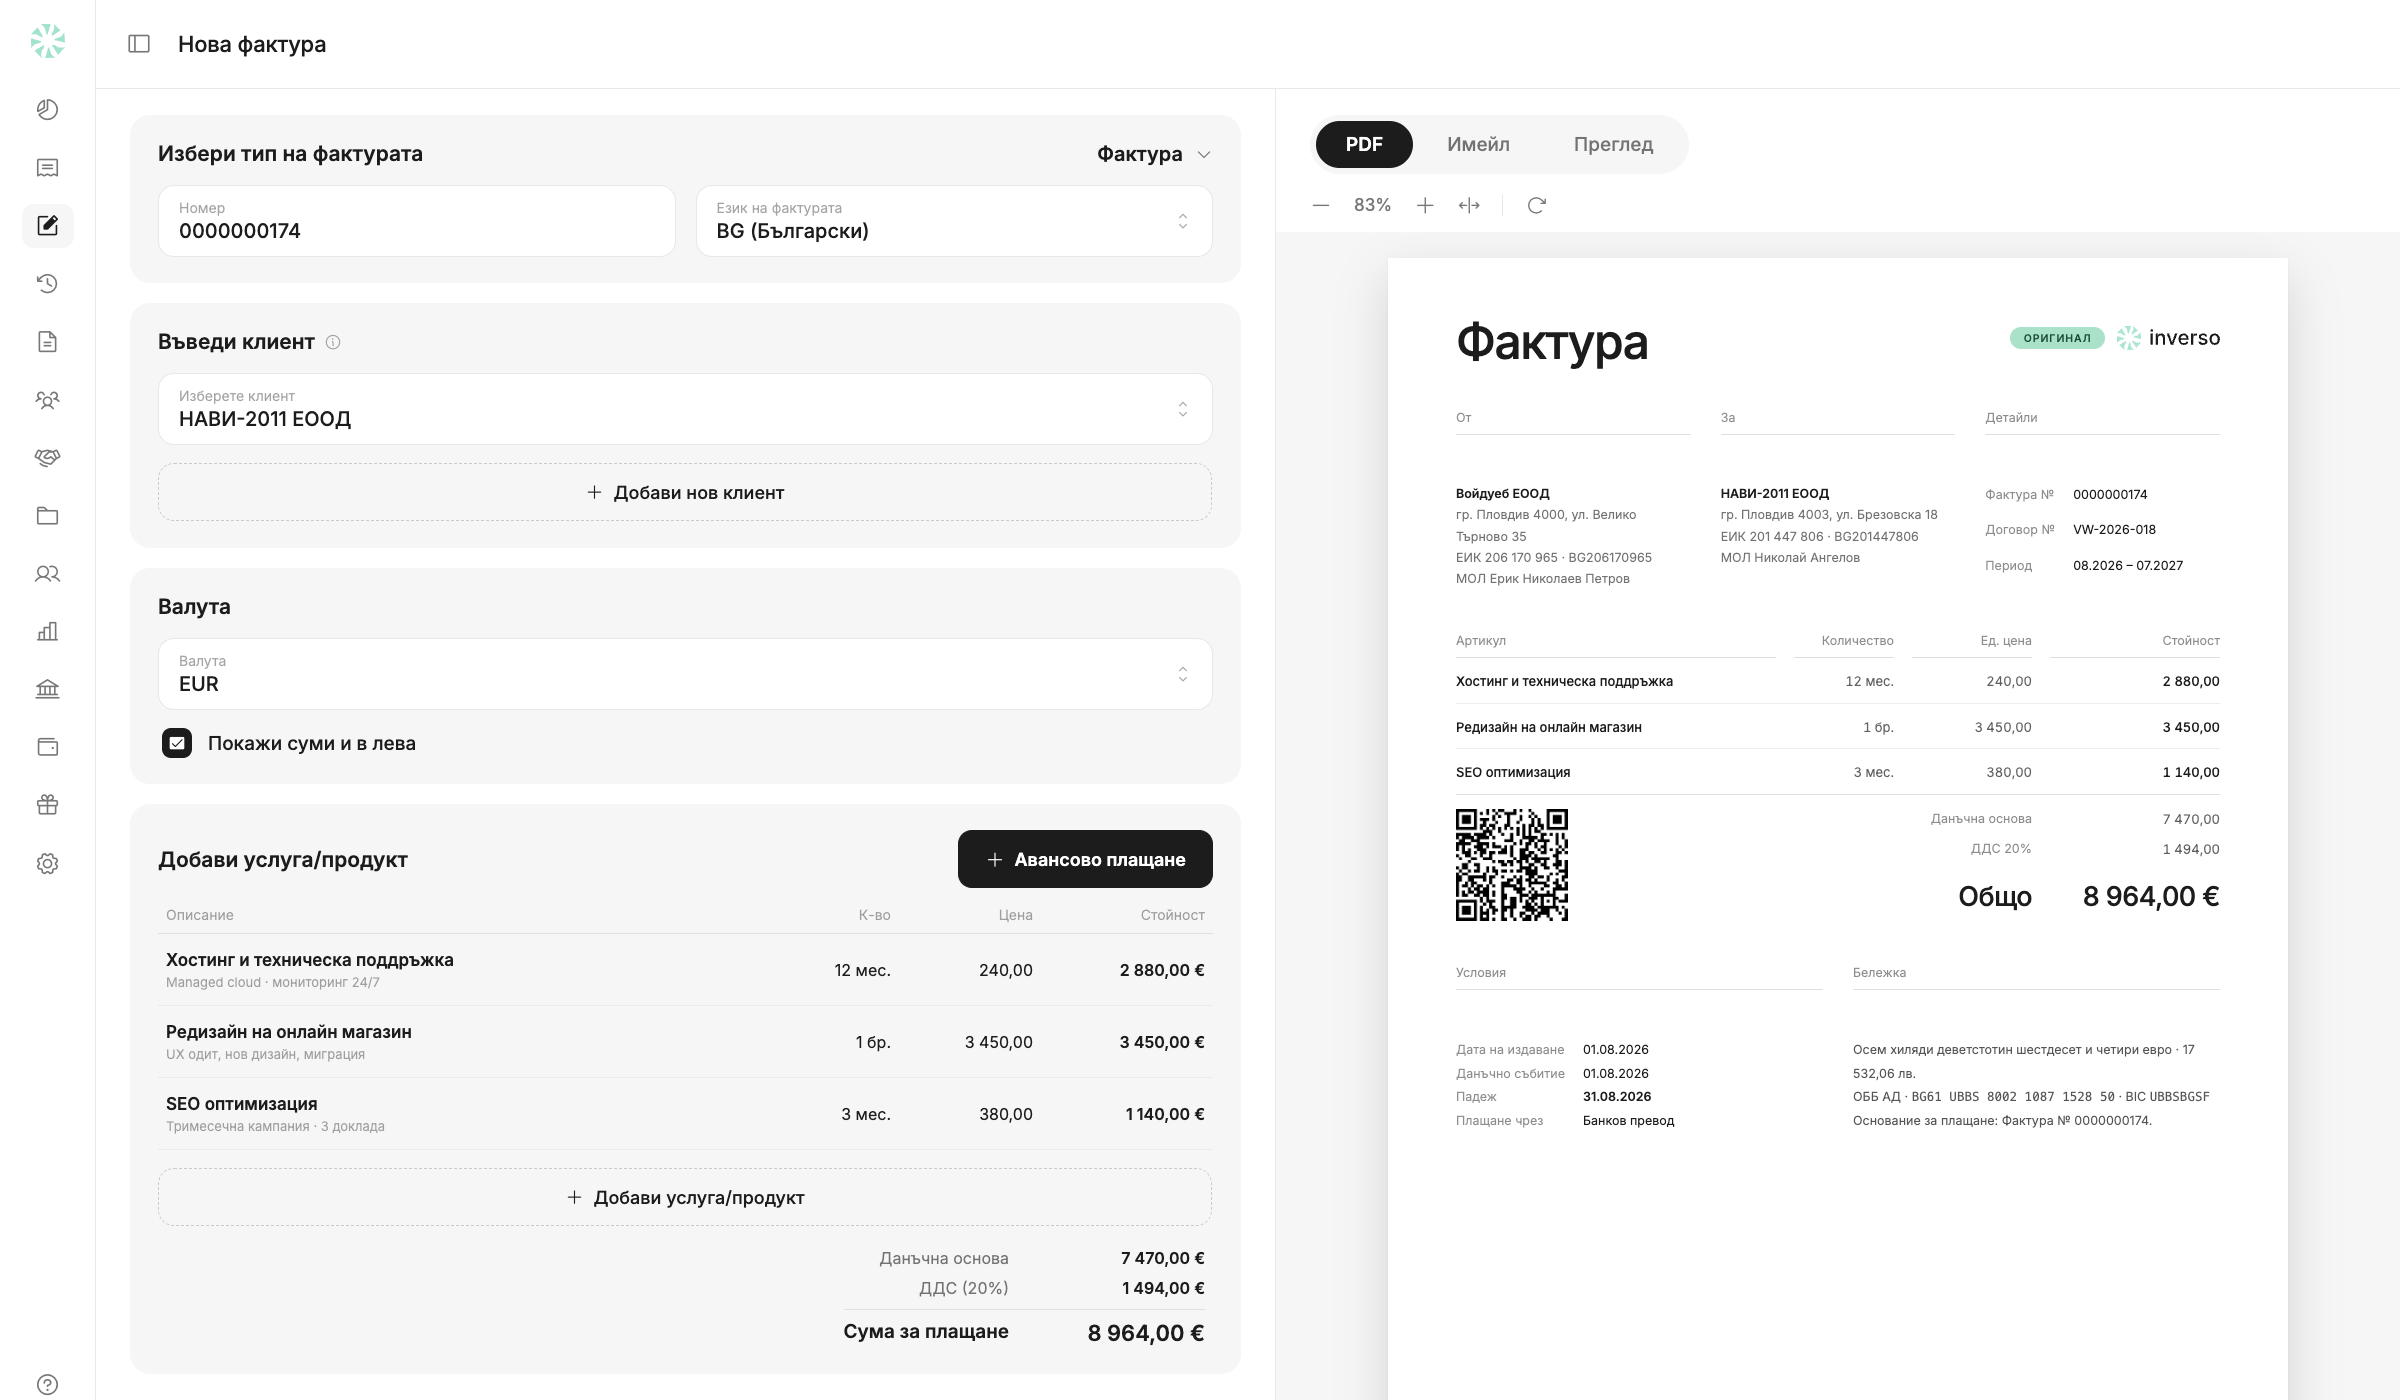Select the new invoice edit icon
Screen dimensions: 2400x1400
pyautogui.click(x=47, y=226)
